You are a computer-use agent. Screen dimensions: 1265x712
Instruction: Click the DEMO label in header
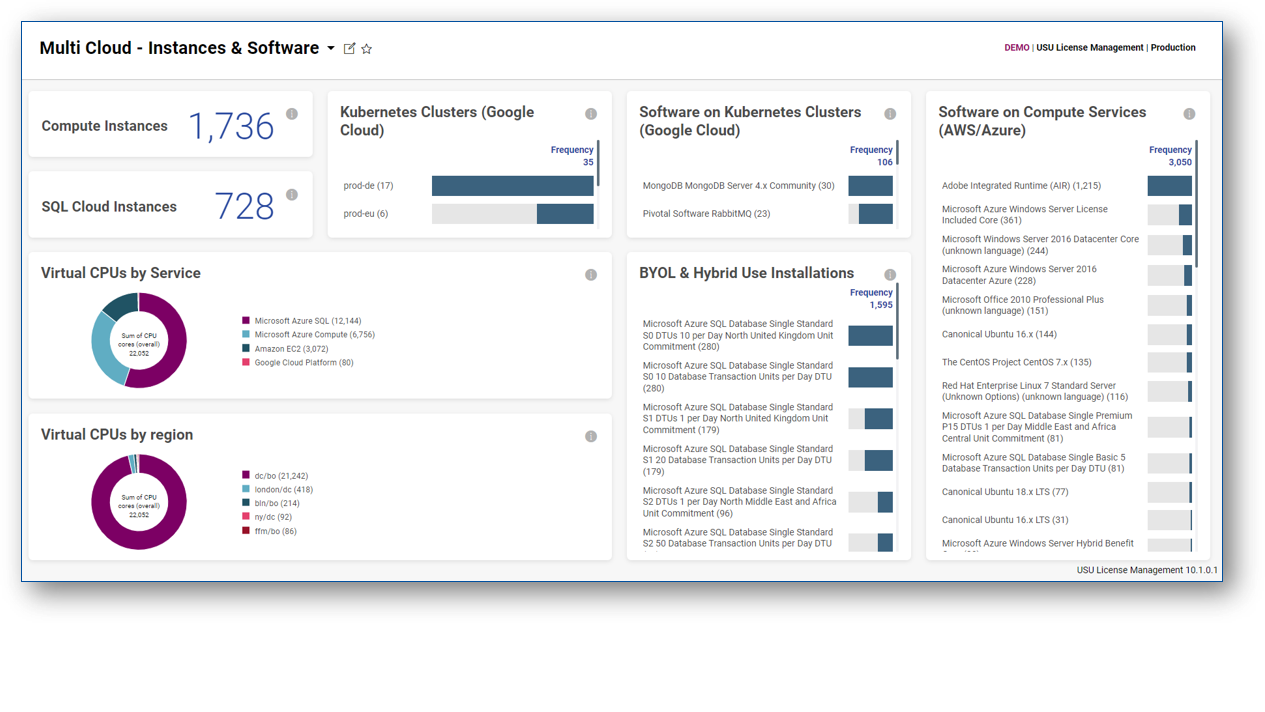point(1017,48)
